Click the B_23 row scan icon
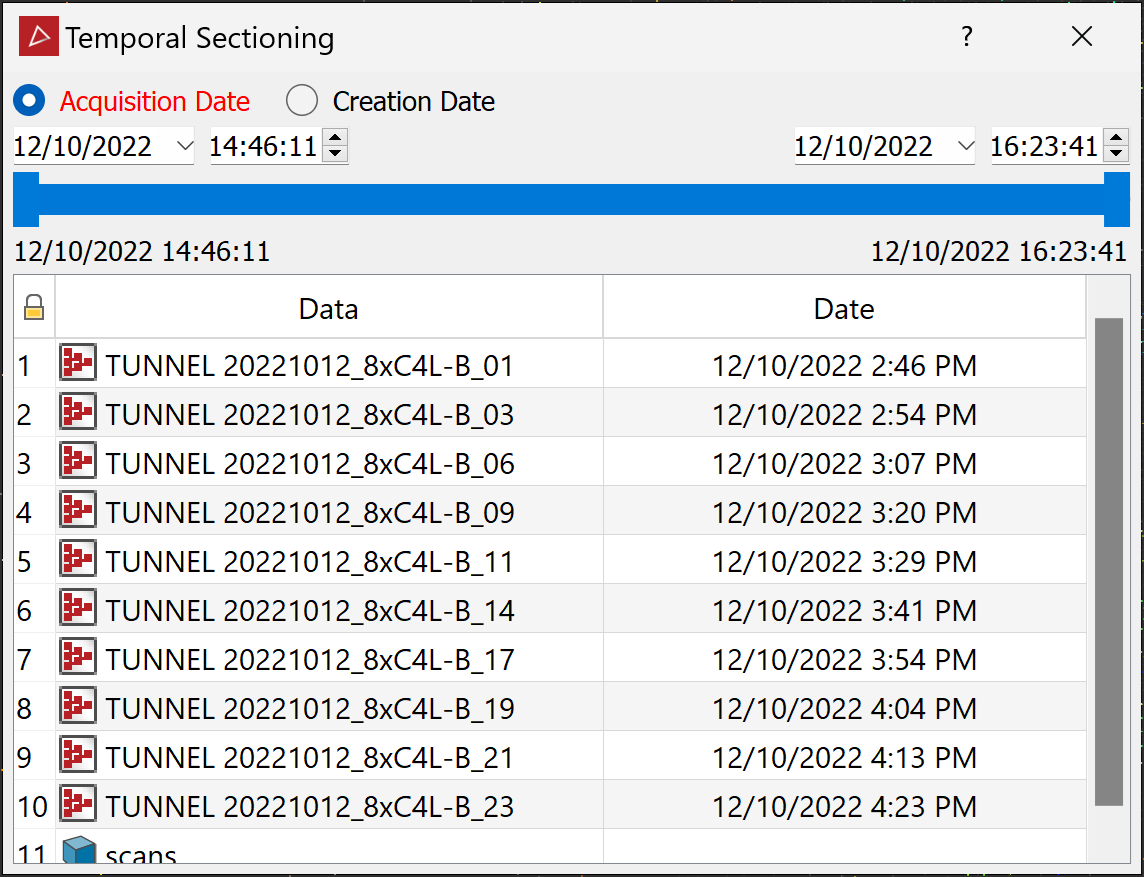1144x877 pixels. click(77, 805)
